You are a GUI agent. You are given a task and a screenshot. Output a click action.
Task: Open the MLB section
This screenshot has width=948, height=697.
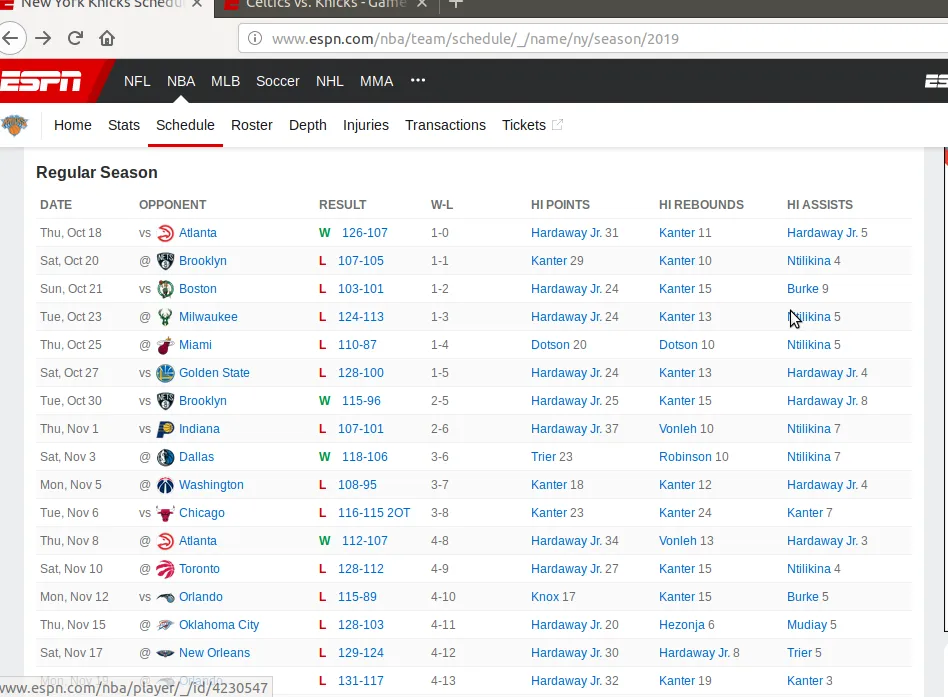coord(226,81)
